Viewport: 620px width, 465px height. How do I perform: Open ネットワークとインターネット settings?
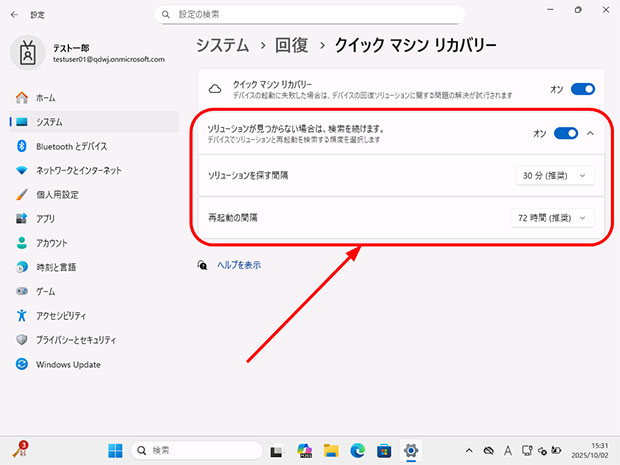[94, 170]
